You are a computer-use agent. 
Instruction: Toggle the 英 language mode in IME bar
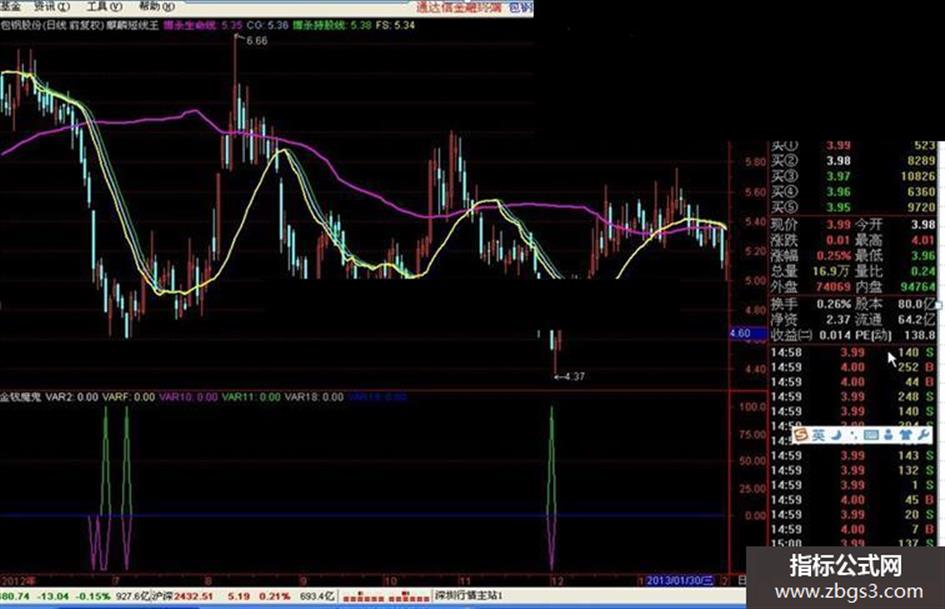click(818, 435)
